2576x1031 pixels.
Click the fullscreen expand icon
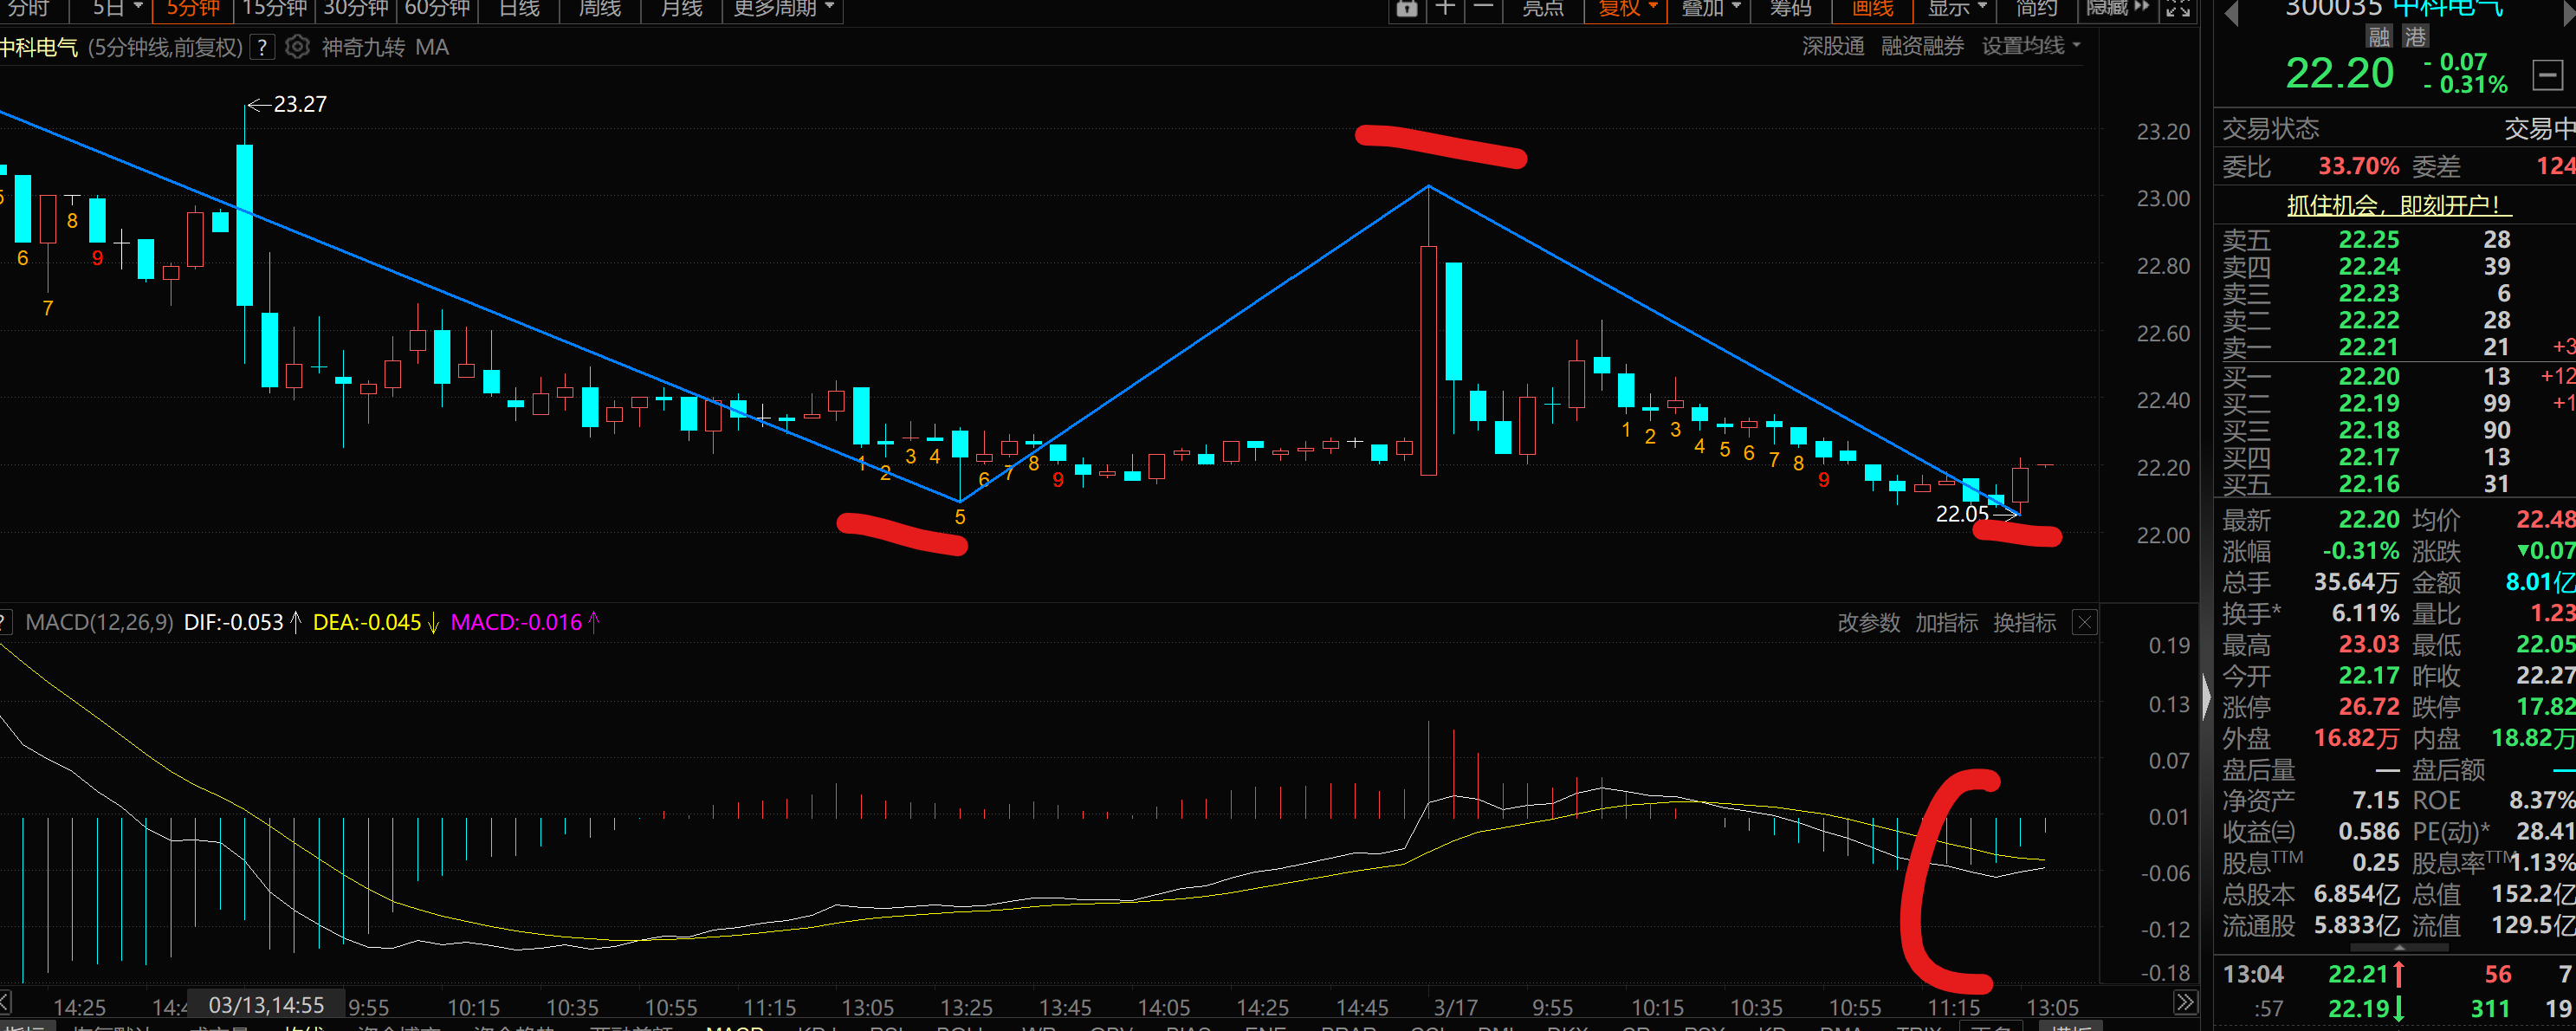[2178, 8]
